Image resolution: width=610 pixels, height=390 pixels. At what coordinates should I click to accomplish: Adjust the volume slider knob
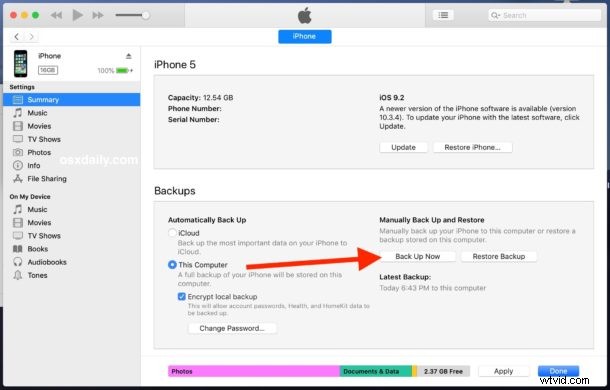[x=145, y=15]
